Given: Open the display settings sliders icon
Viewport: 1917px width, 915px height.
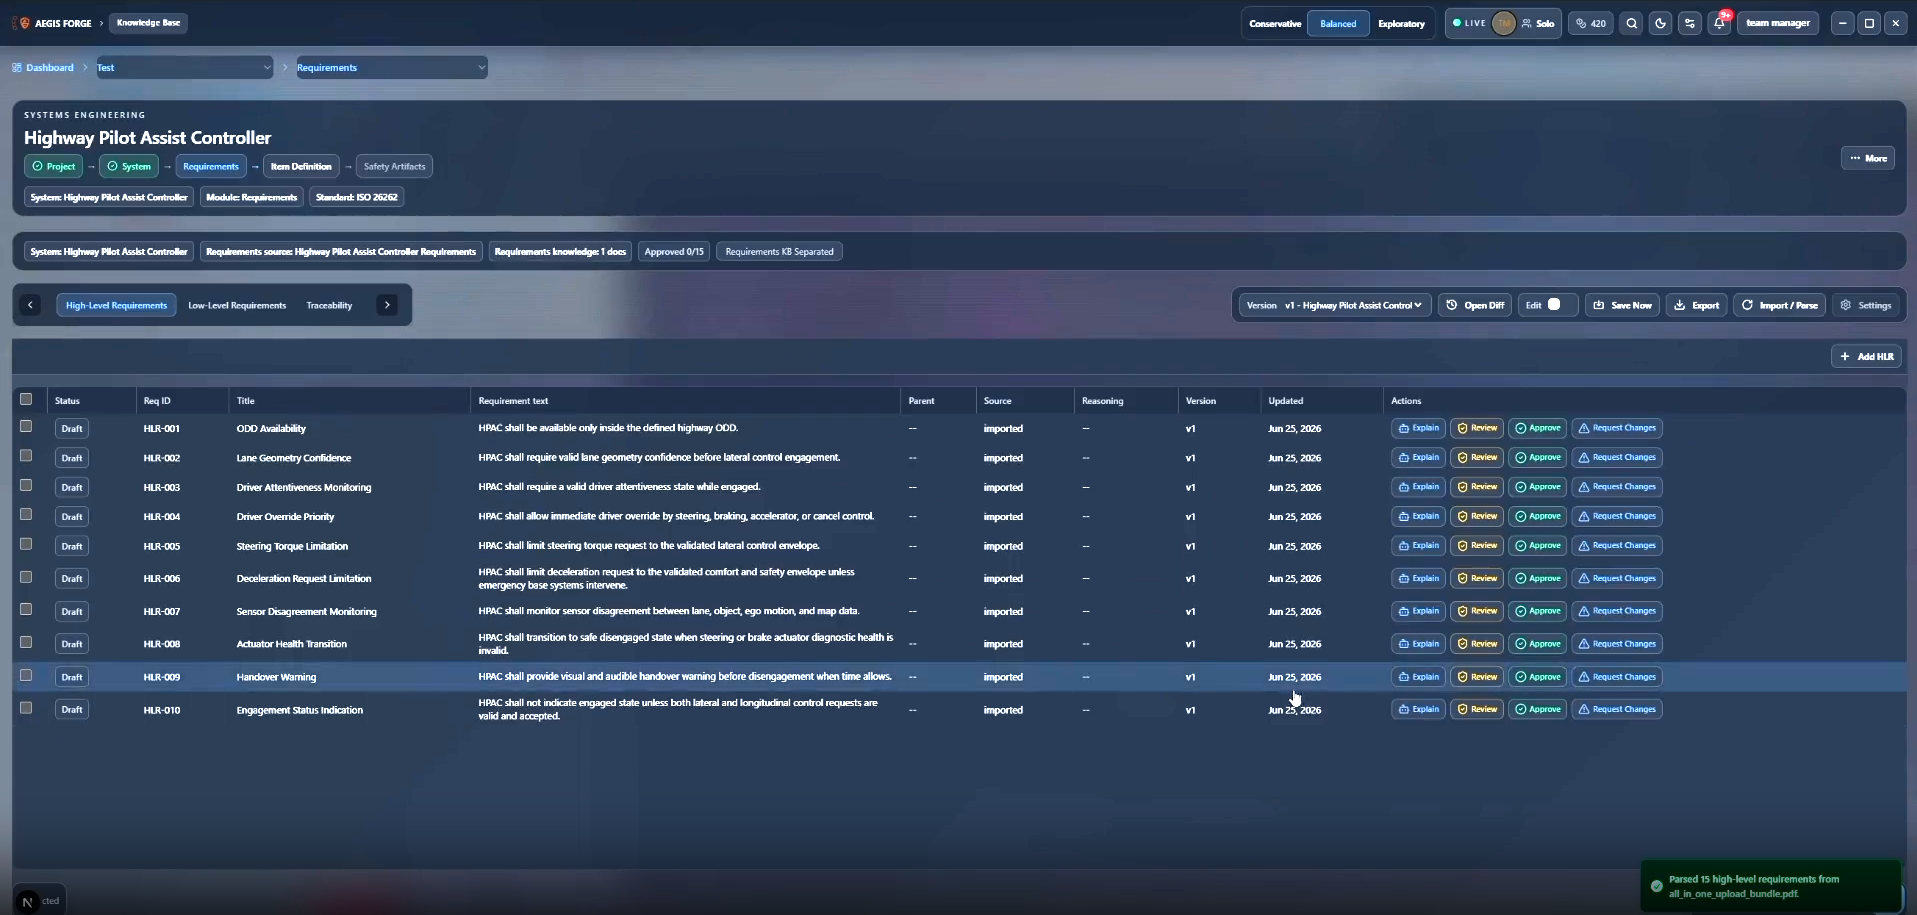Looking at the screenshot, I should pos(1690,23).
